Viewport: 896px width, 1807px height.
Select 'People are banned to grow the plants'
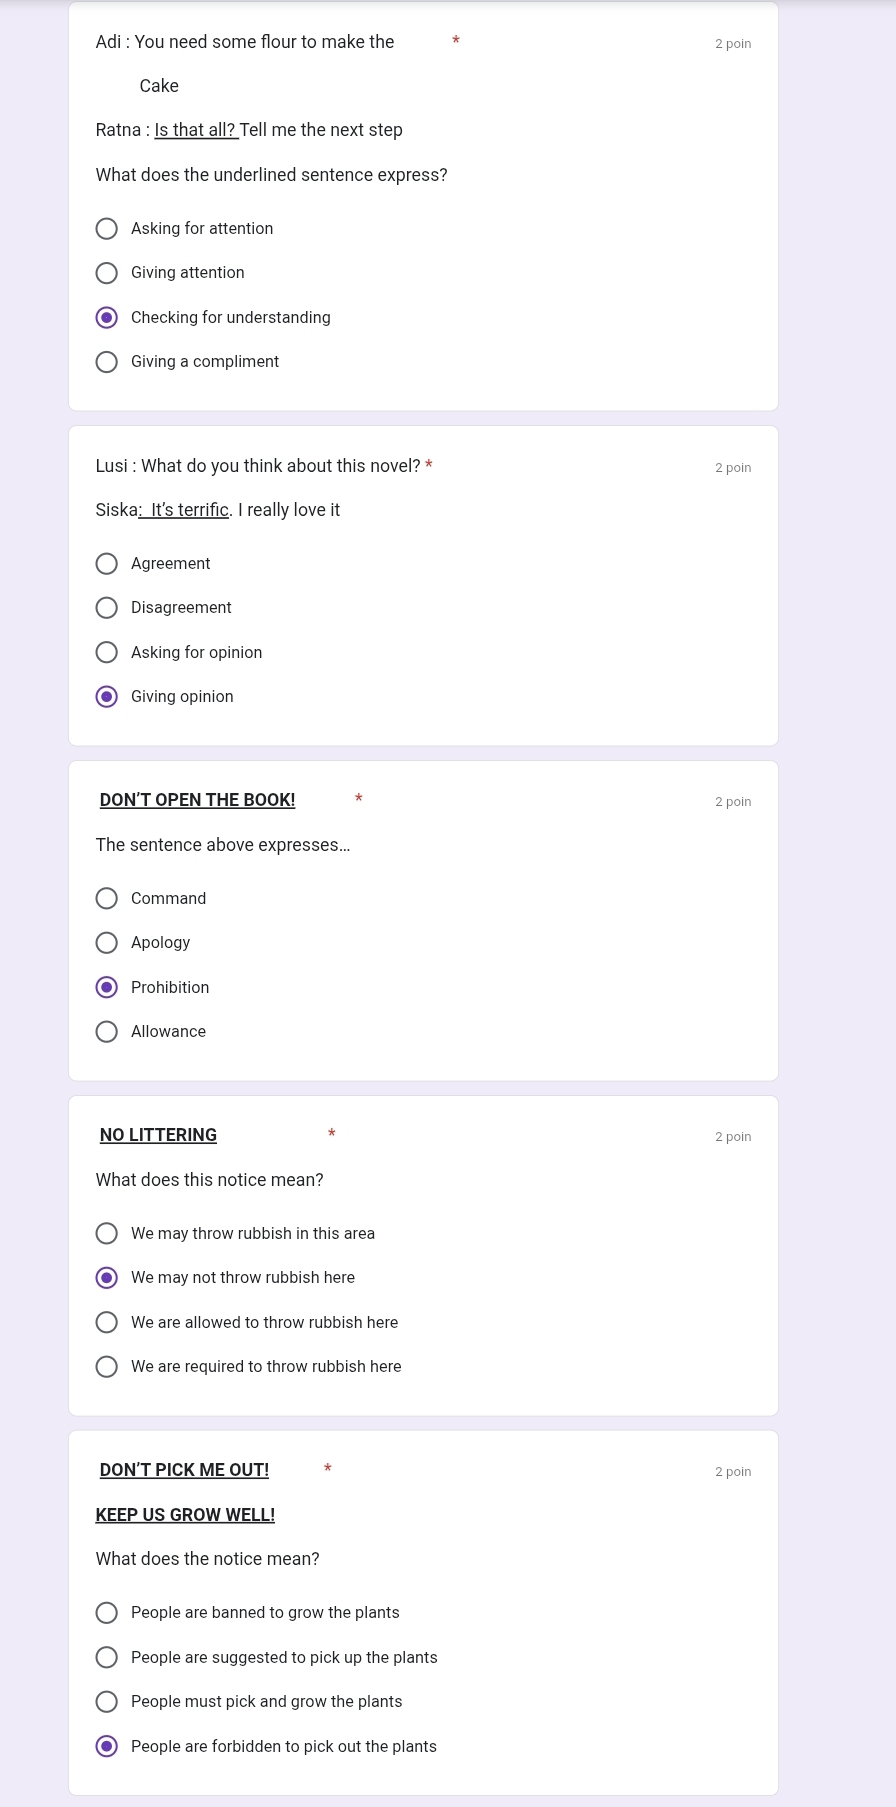(x=107, y=1613)
